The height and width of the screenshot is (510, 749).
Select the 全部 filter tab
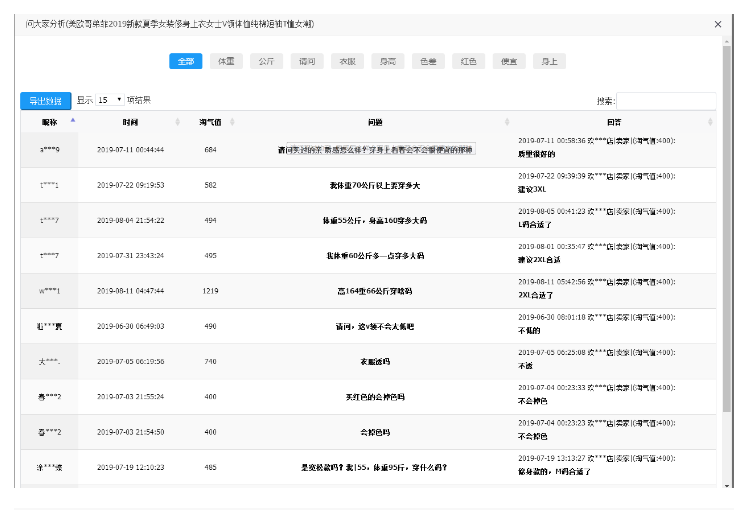point(186,61)
